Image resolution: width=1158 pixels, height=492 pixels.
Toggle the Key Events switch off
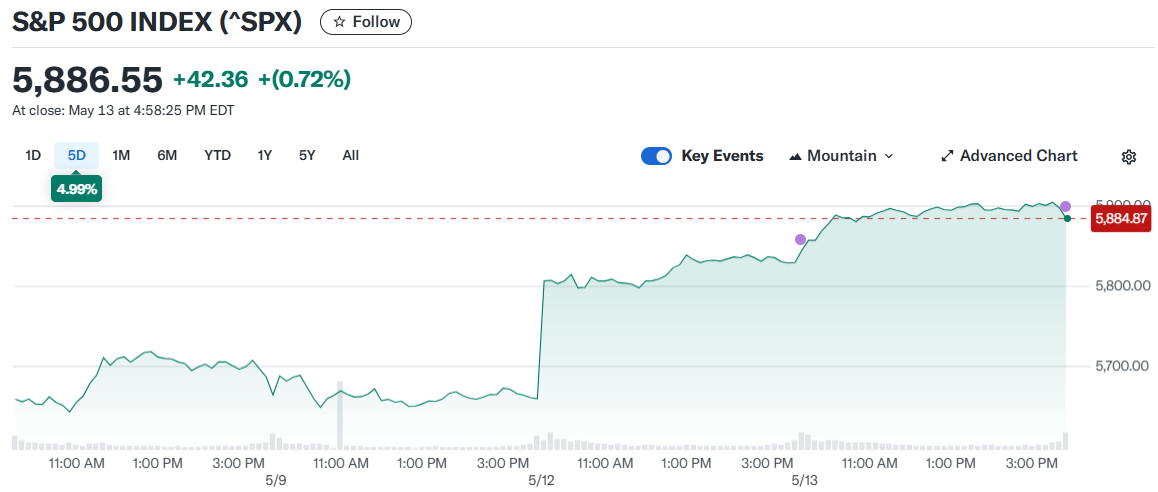click(656, 156)
